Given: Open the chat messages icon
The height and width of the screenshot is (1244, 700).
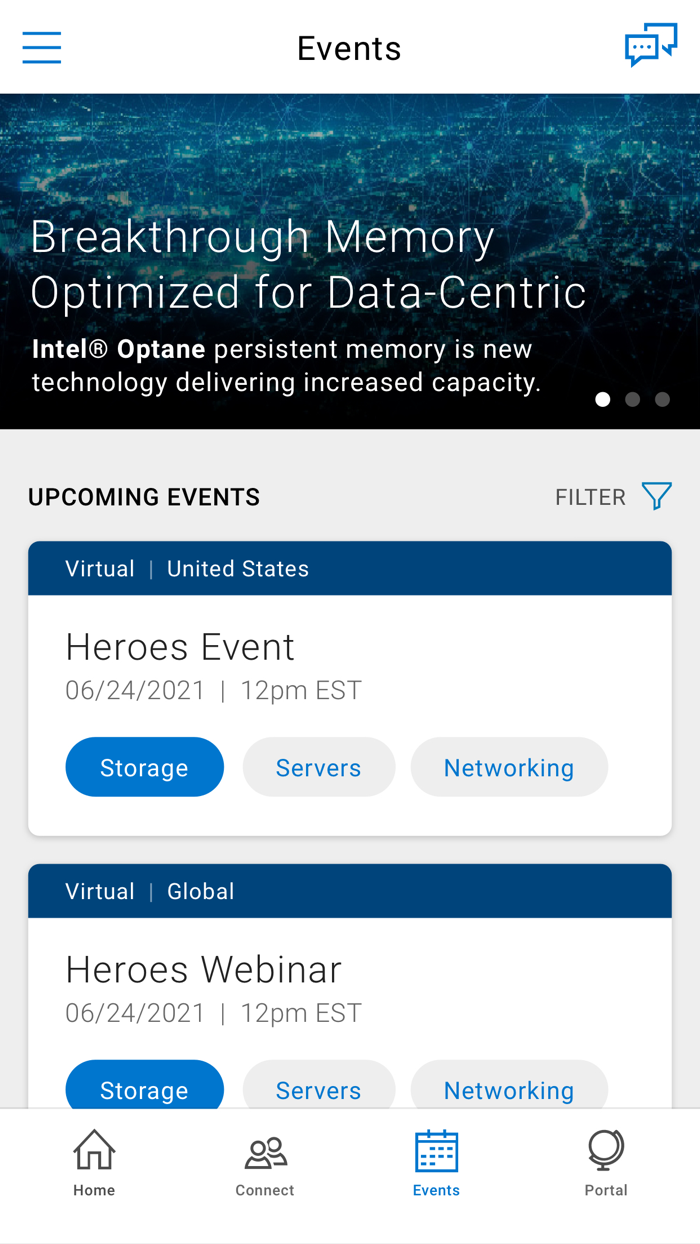Looking at the screenshot, I should (652, 45).
